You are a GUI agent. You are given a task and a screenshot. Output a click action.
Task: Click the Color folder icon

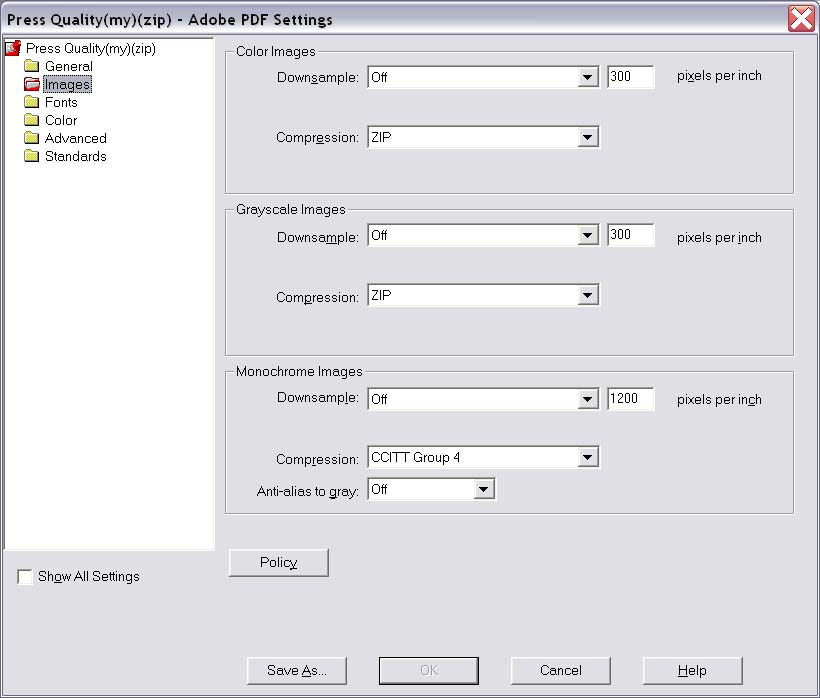tap(31, 120)
